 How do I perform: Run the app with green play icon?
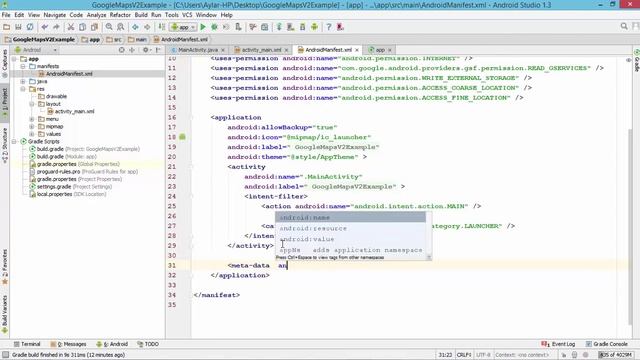pyautogui.click(x=203, y=27)
